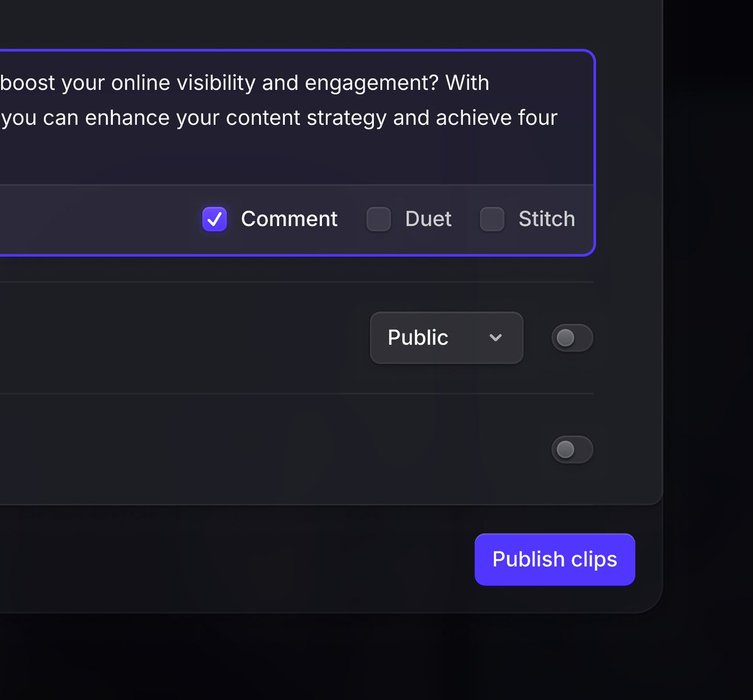
Task: Click the white checkmark in Comment box
Action: pos(214,219)
